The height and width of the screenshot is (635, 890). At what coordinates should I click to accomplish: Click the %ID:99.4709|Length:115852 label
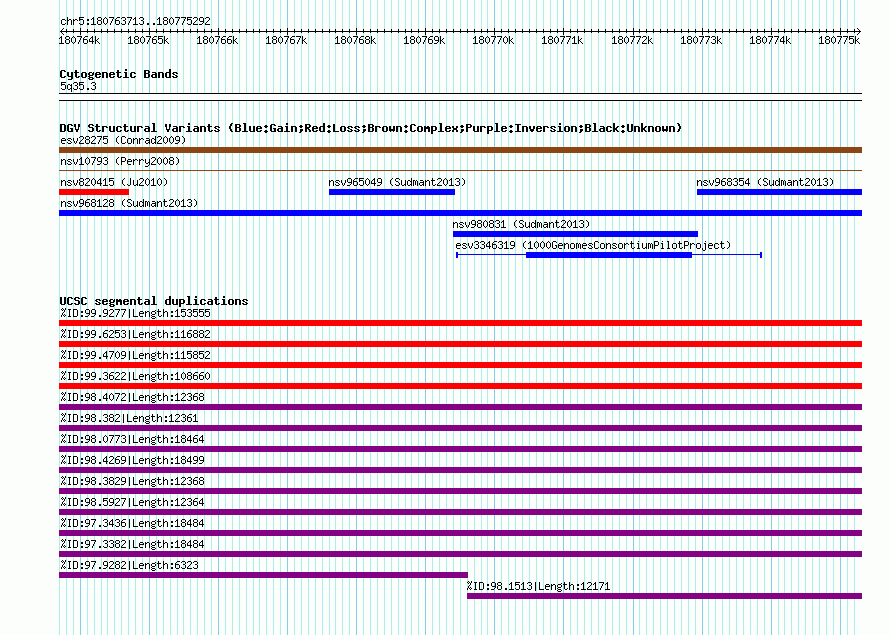point(135,355)
